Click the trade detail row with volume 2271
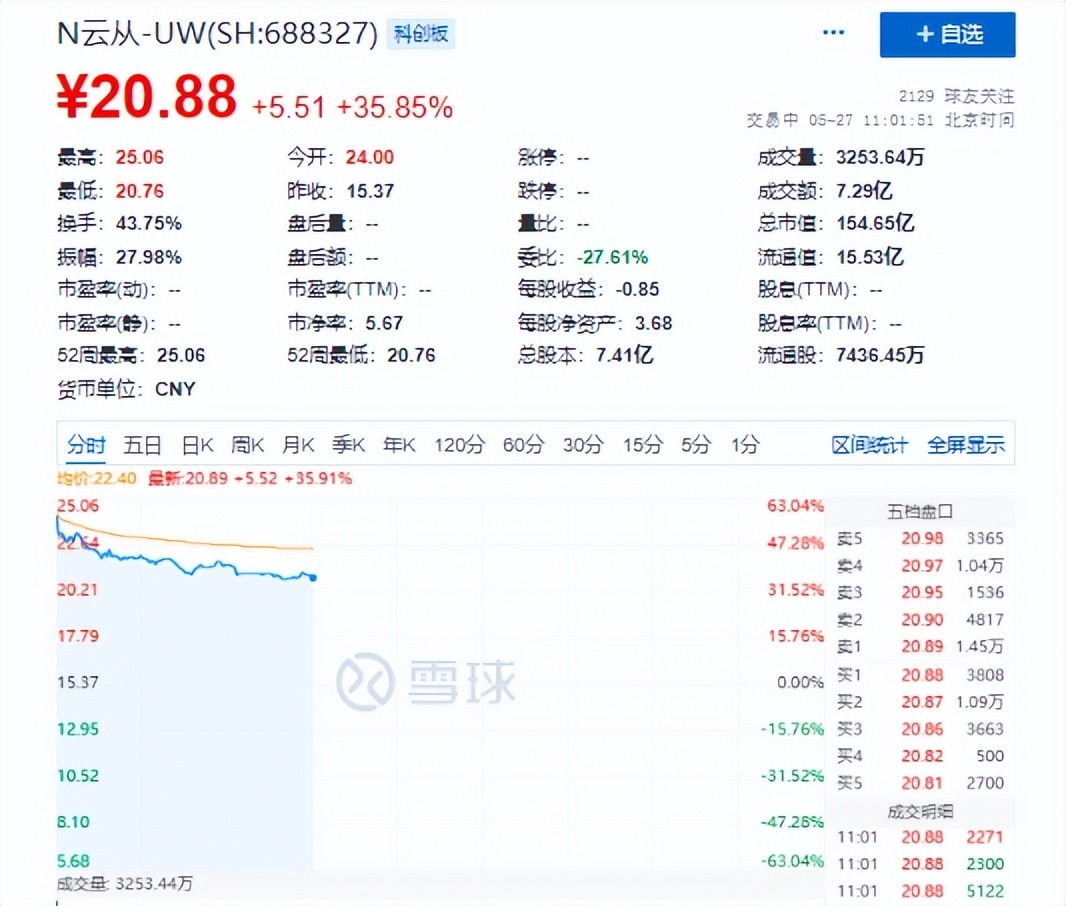The width and height of the screenshot is (1066, 906). (x=920, y=837)
